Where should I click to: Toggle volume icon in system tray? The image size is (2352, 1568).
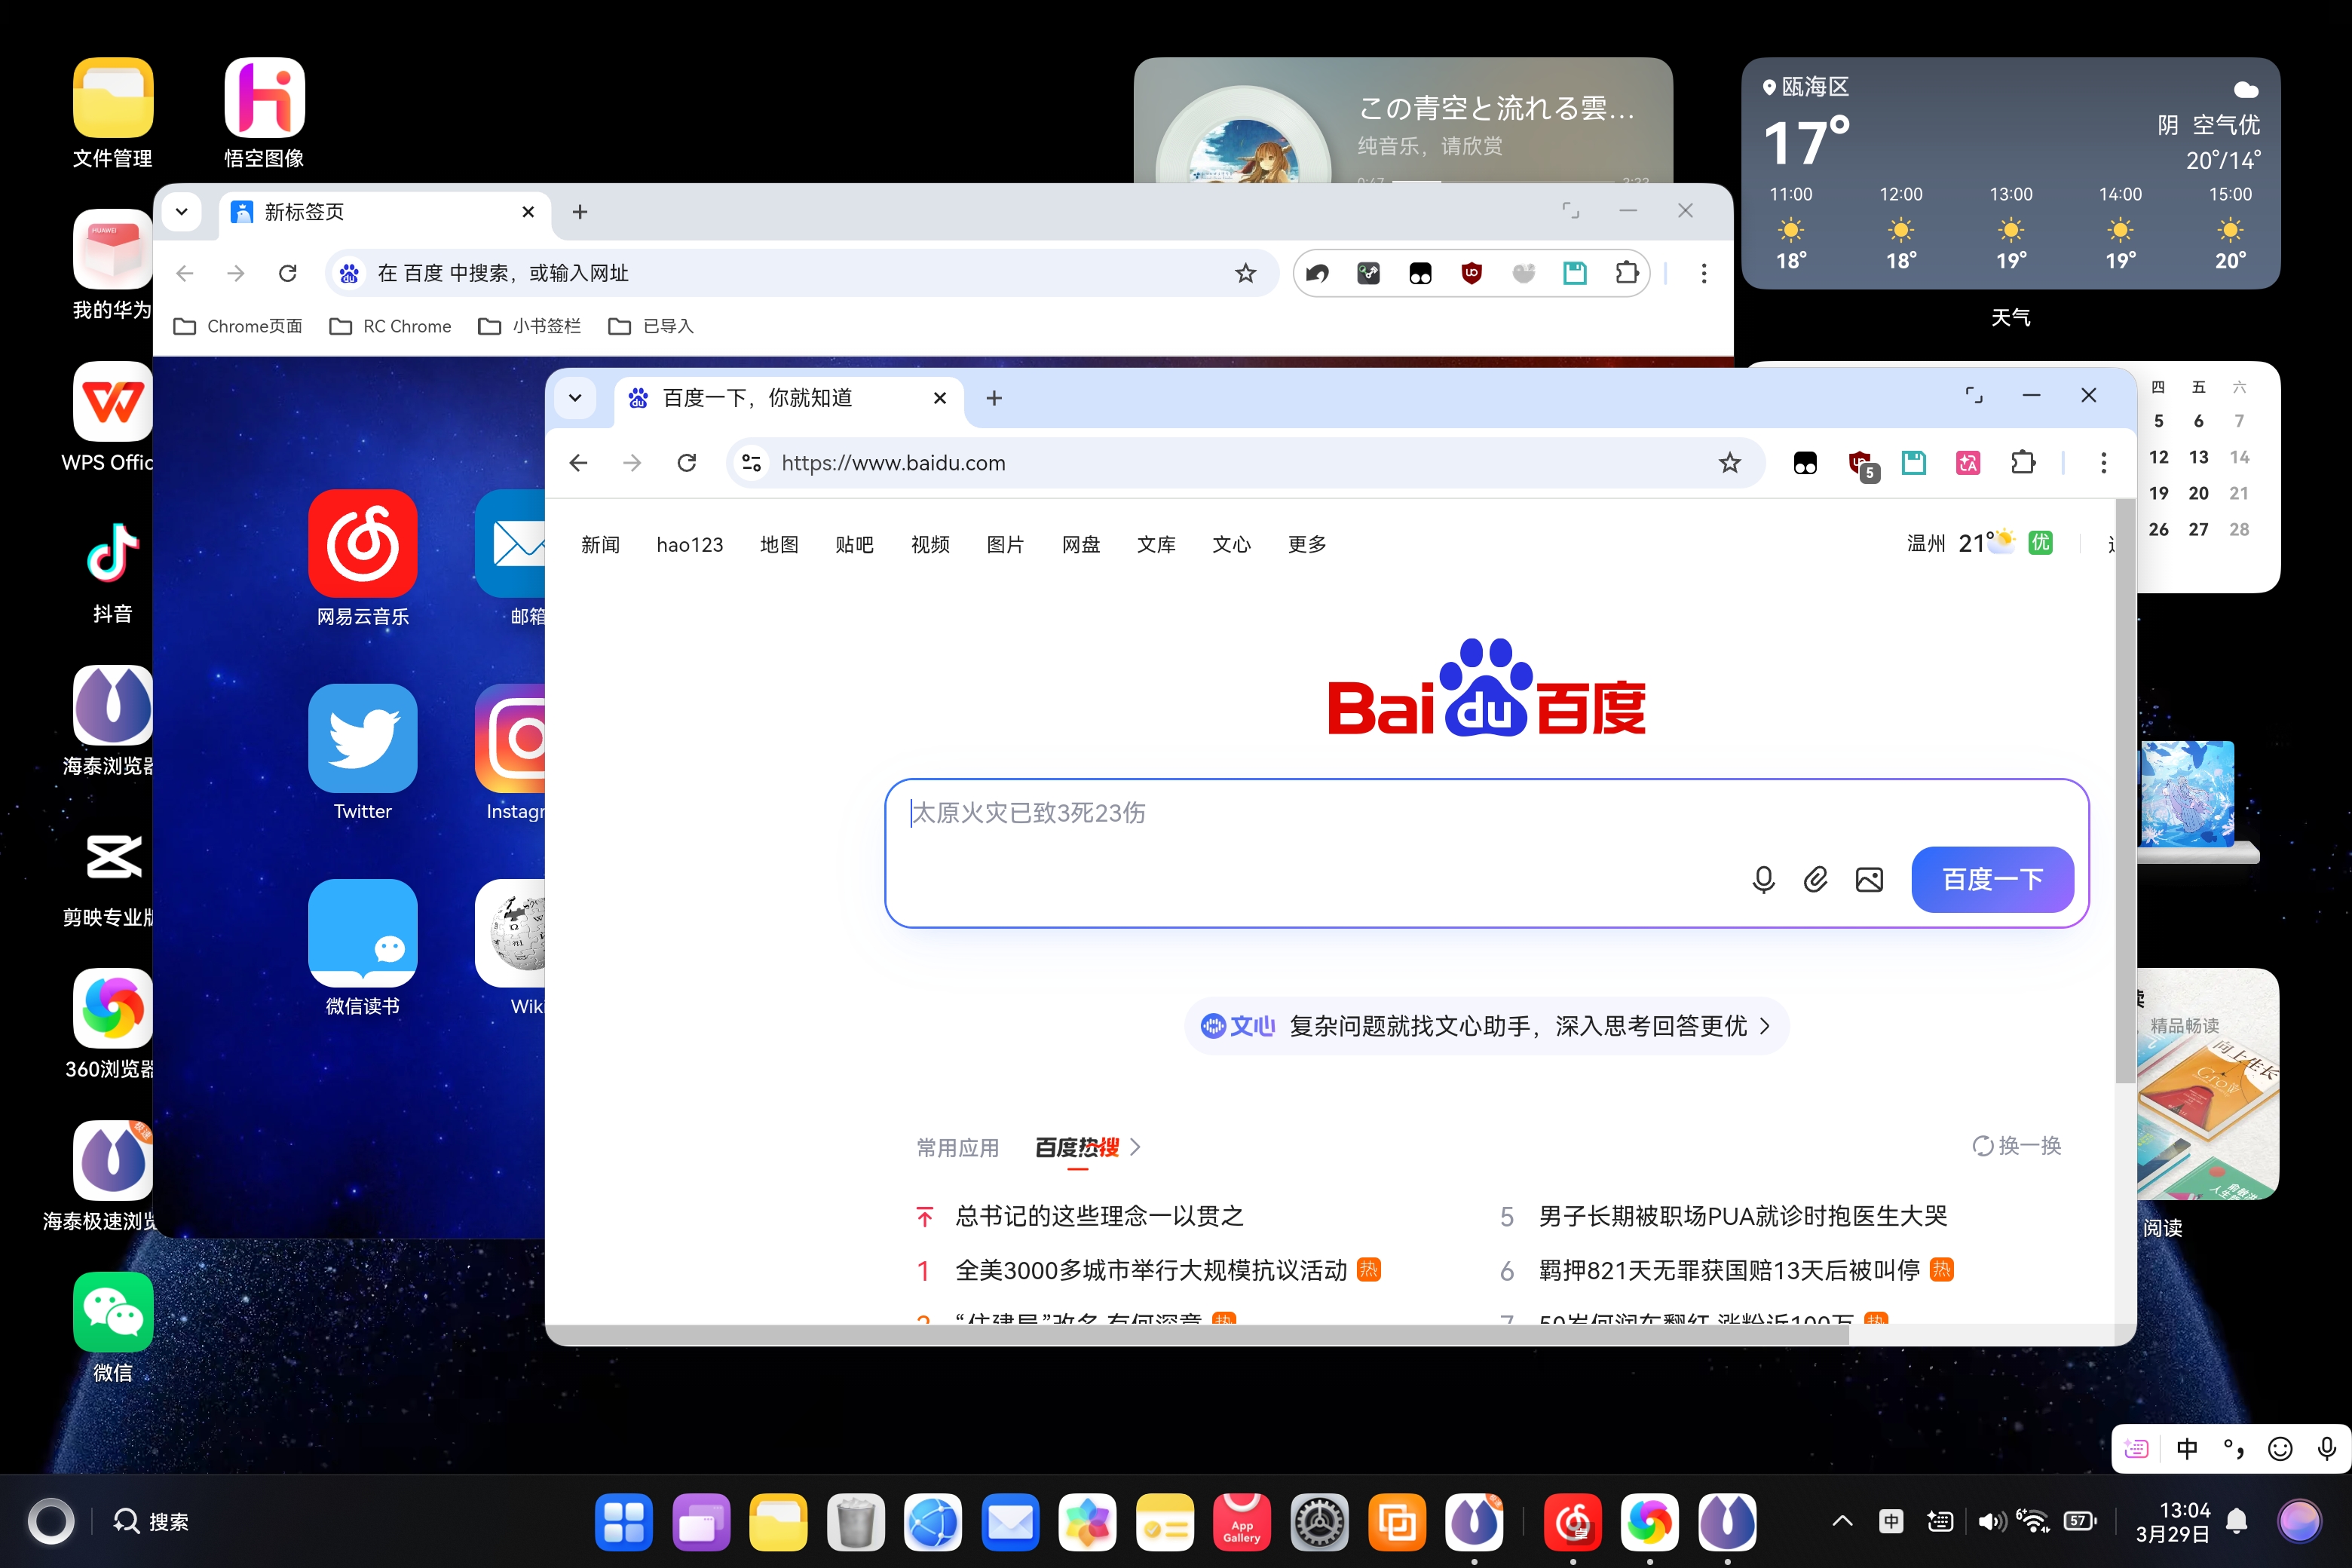coord(1990,1522)
